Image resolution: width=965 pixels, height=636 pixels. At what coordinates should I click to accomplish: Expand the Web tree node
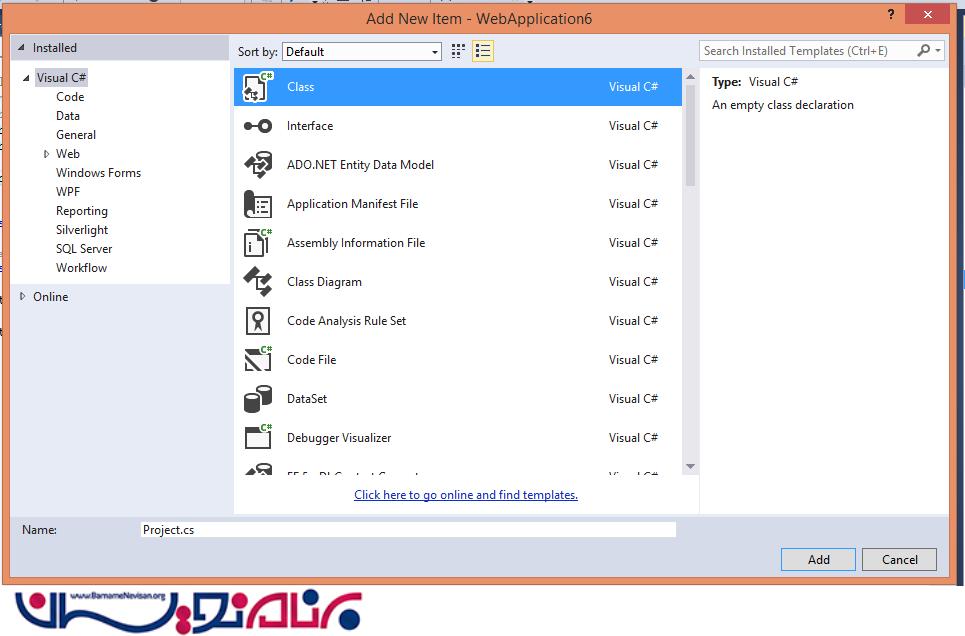[46, 154]
